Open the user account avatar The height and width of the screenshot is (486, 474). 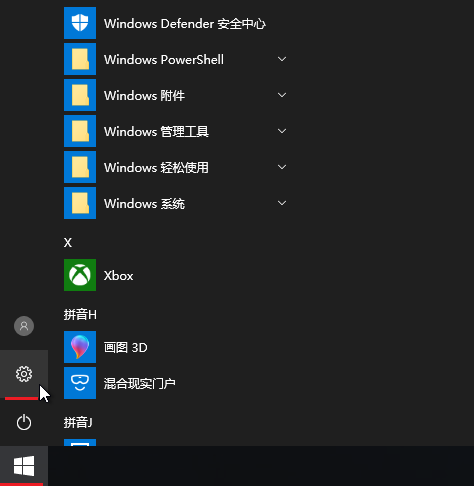pyautogui.click(x=24, y=326)
